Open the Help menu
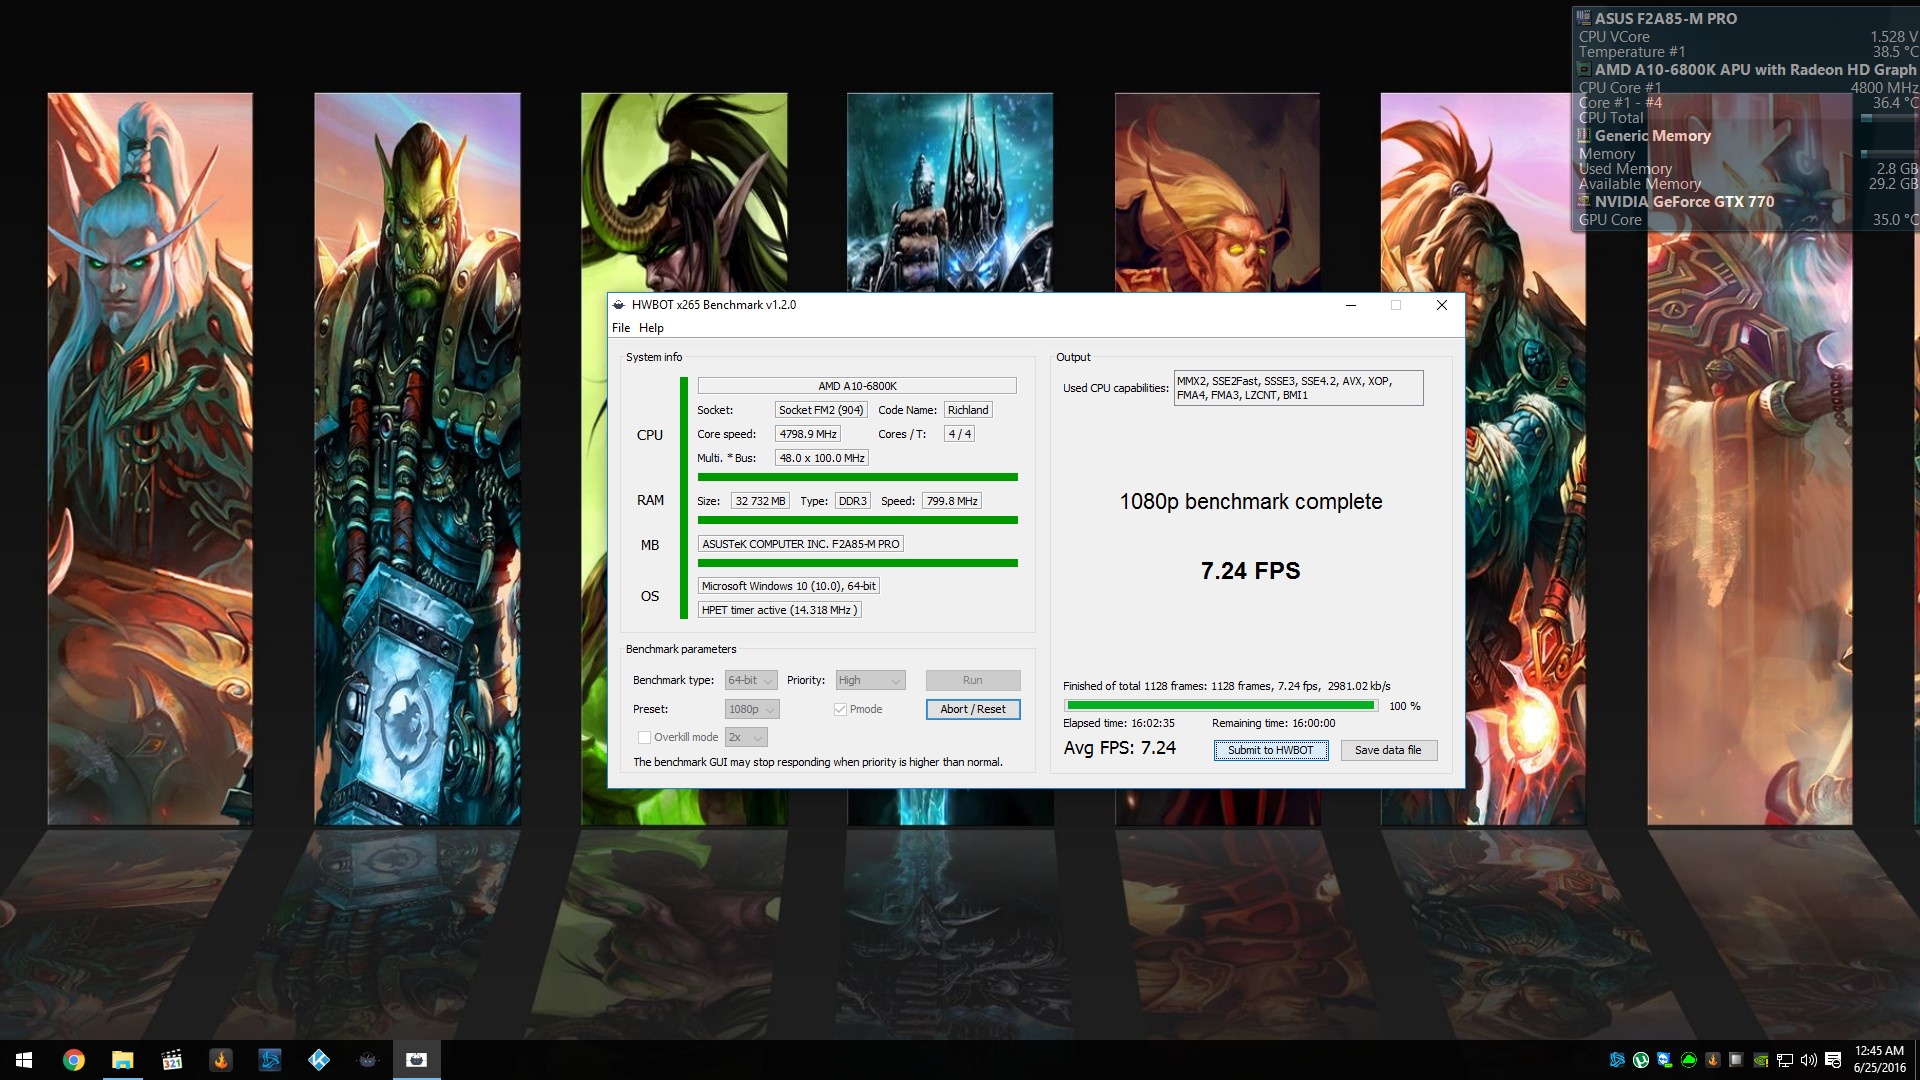Image resolution: width=1920 pixels, height=1080 pixels. coord(651,328)
